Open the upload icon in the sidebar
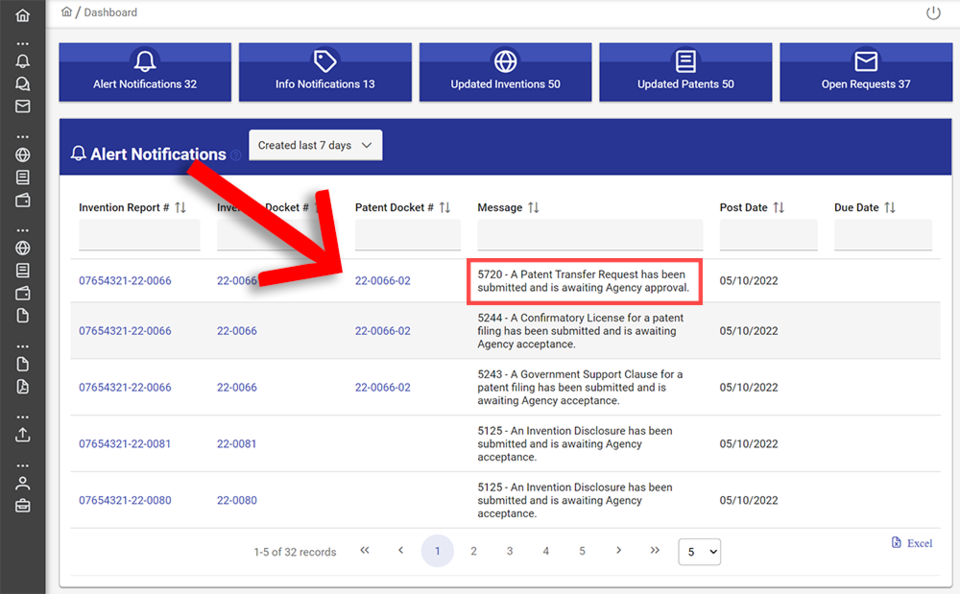Viewport: 960px width, 594px height. click(x=22, y=435)
